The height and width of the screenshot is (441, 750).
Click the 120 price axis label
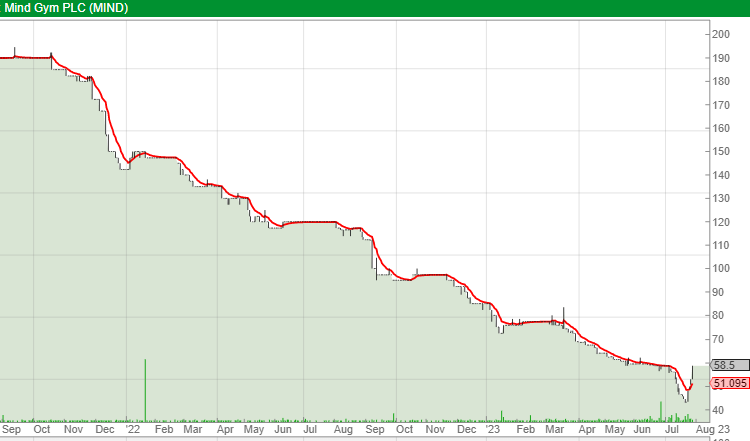720,222
